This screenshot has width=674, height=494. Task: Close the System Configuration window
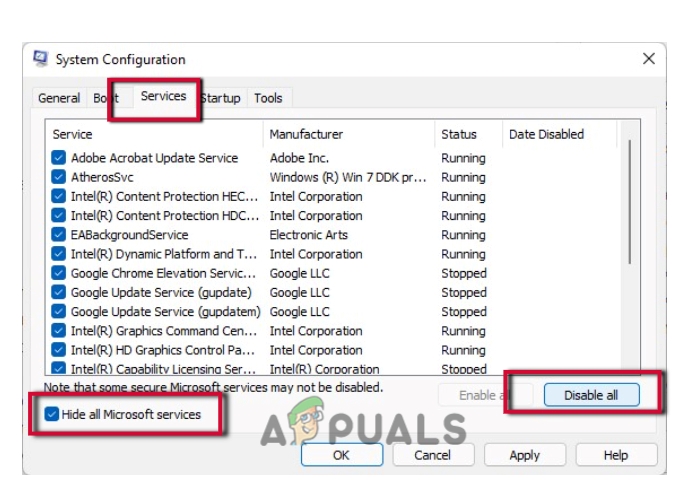click(x=649, y=58)
